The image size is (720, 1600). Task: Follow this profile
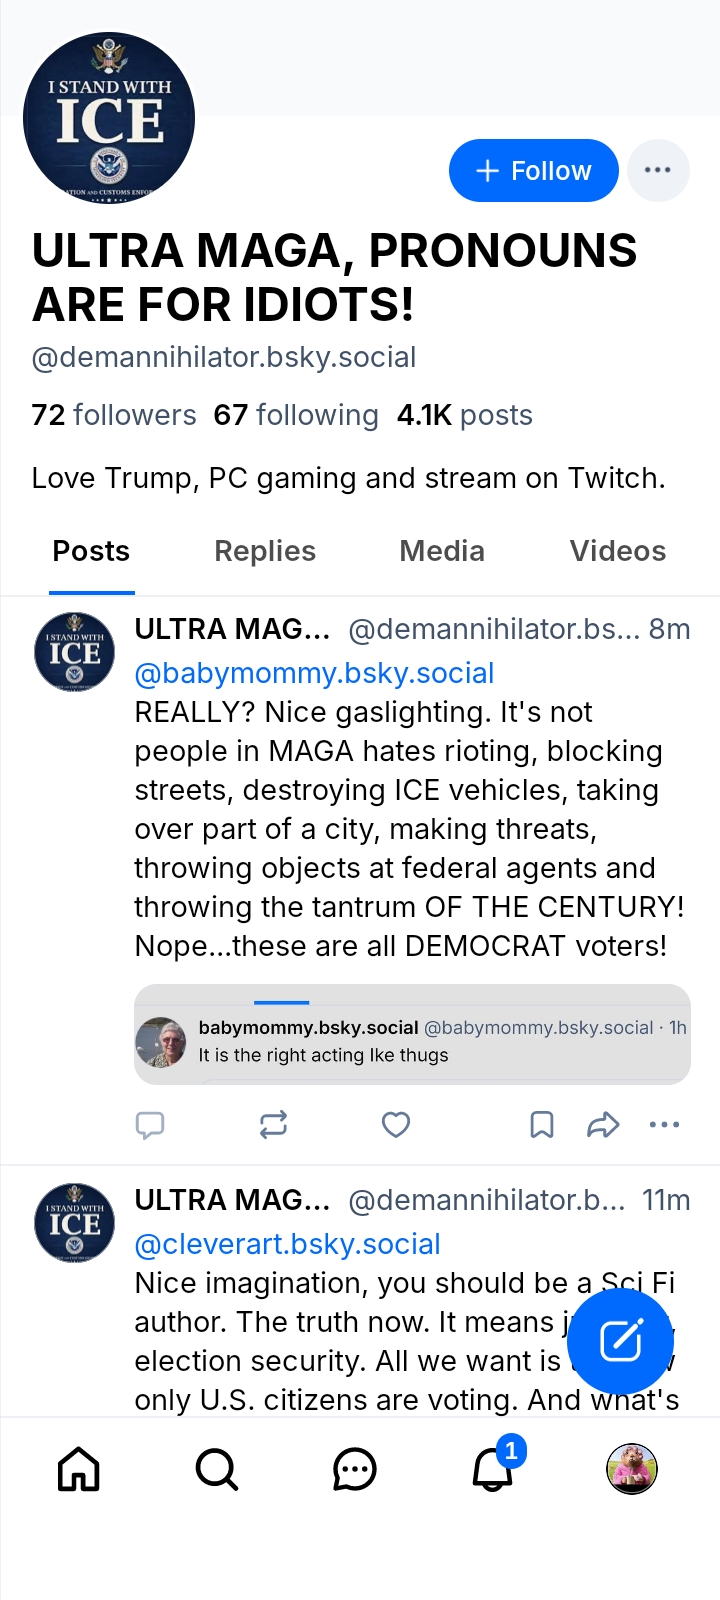[533, 170]
